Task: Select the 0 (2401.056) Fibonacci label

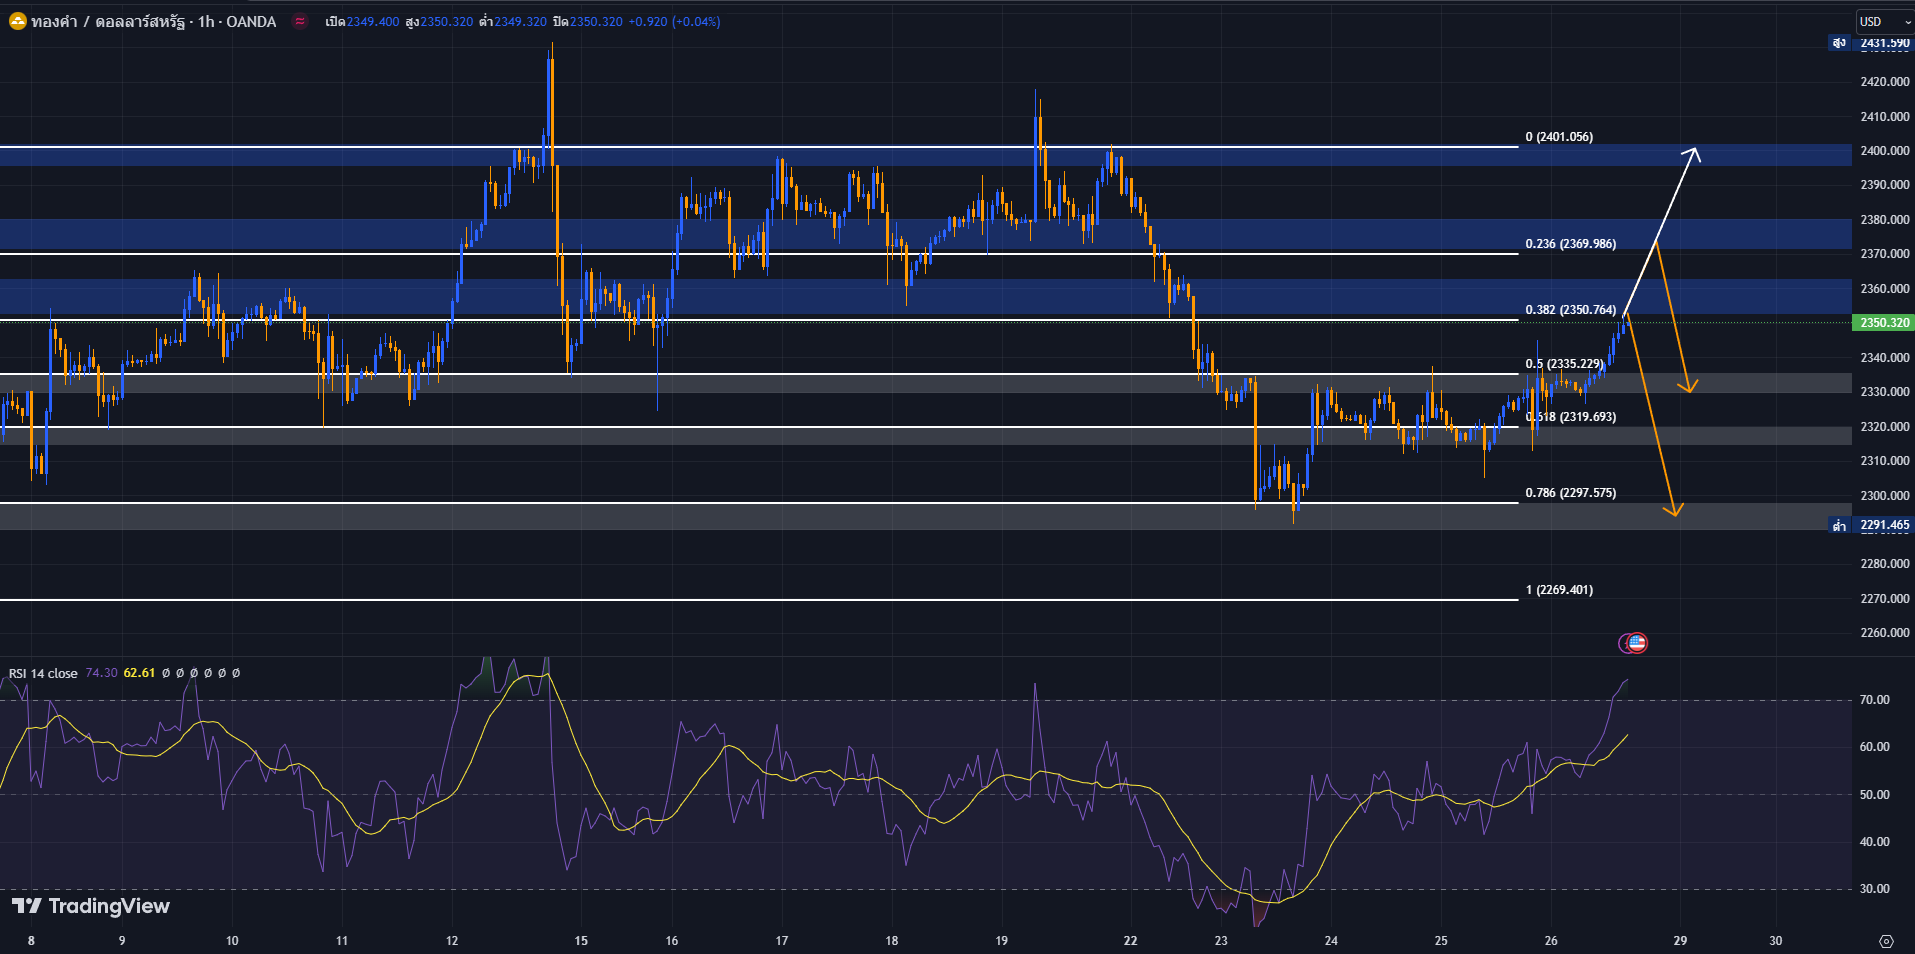Action: (1559, 137)
